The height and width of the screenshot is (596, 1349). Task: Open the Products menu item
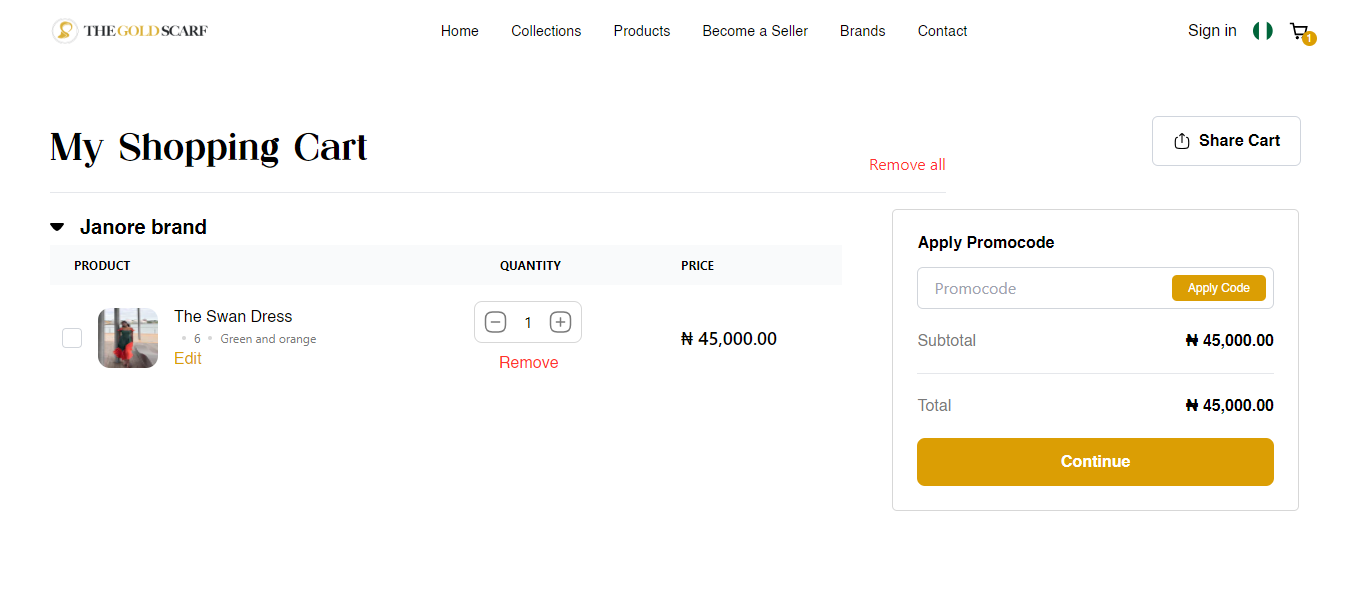[642, 31]
